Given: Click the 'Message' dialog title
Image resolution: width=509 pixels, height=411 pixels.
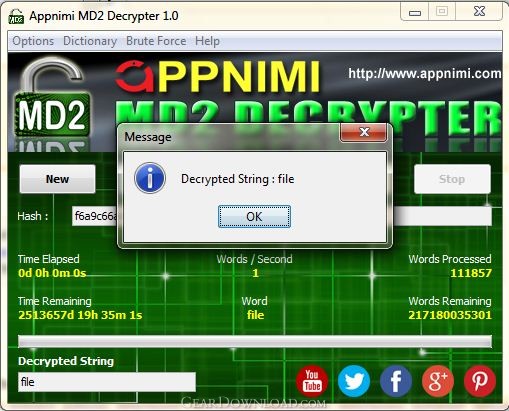Looking at the screenshot, I should tap(148, 137).
